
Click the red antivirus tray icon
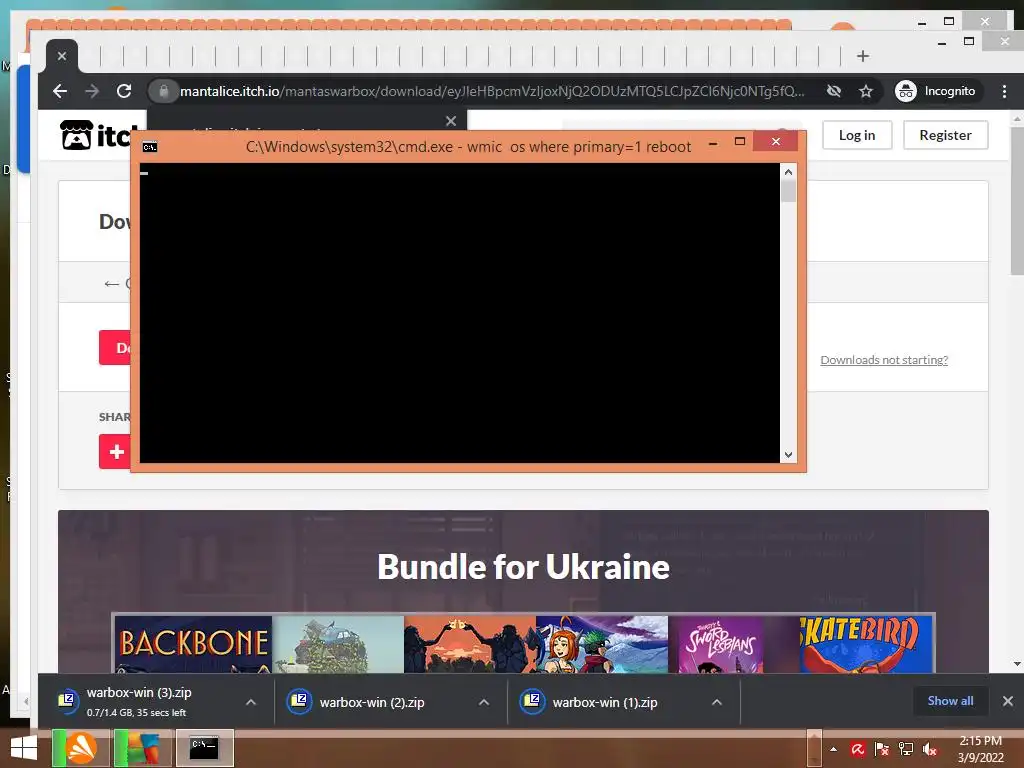(857, 749)
